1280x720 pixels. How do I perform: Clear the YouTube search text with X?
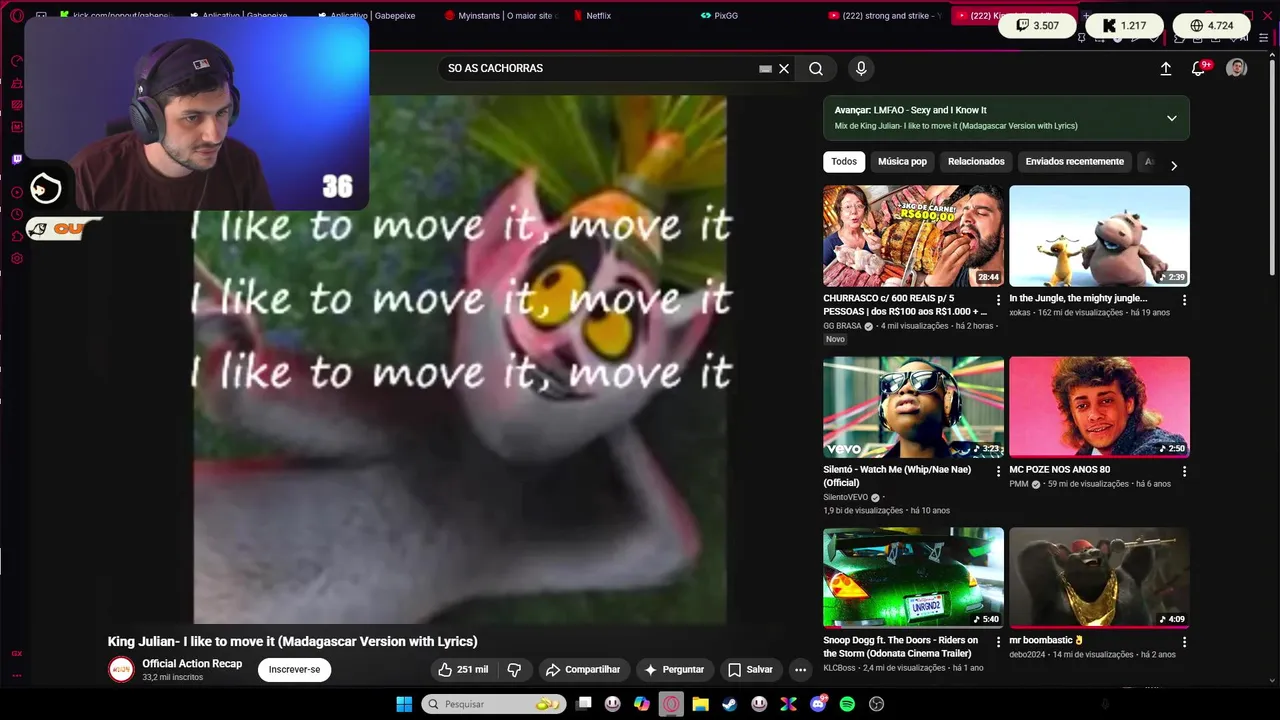(x=784, y=69)
